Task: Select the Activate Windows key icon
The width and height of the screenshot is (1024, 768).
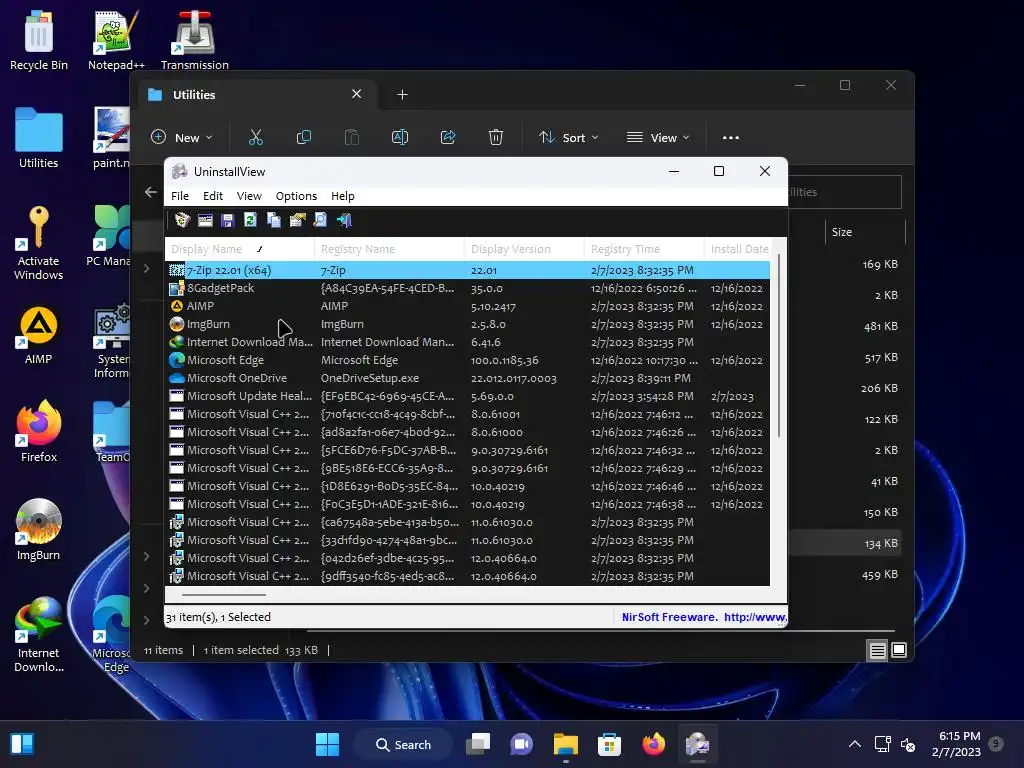Action: point(39,243)
